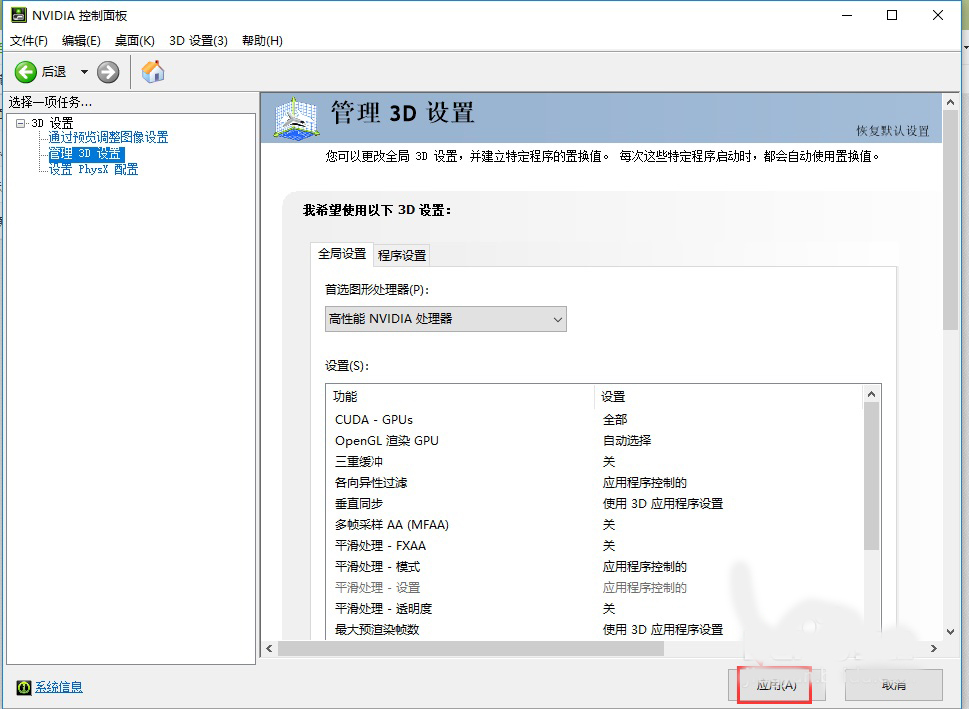This screenshot has width=969, height=709.
Task: Select the 多帧采样 AA (MFAA) row
Action: 593,525
